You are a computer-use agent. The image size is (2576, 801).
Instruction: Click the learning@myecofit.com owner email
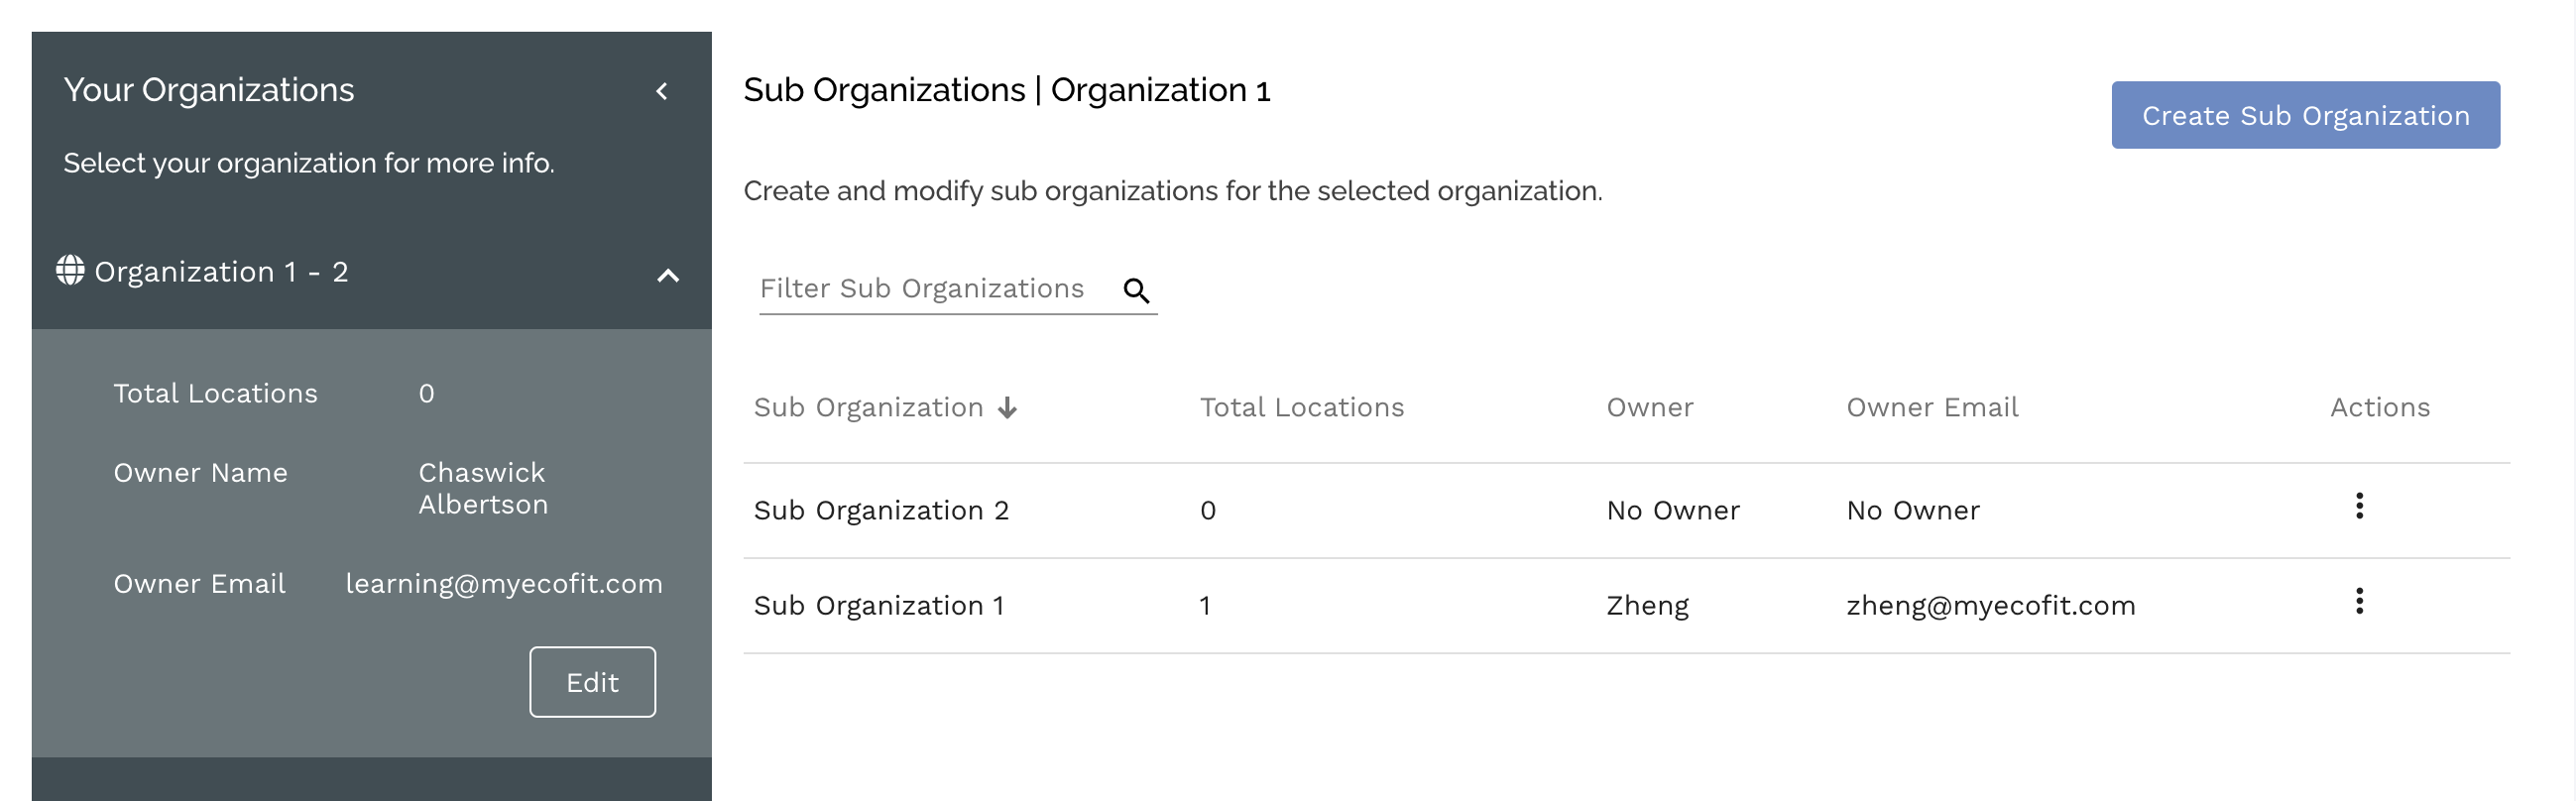tap(503, 583)
